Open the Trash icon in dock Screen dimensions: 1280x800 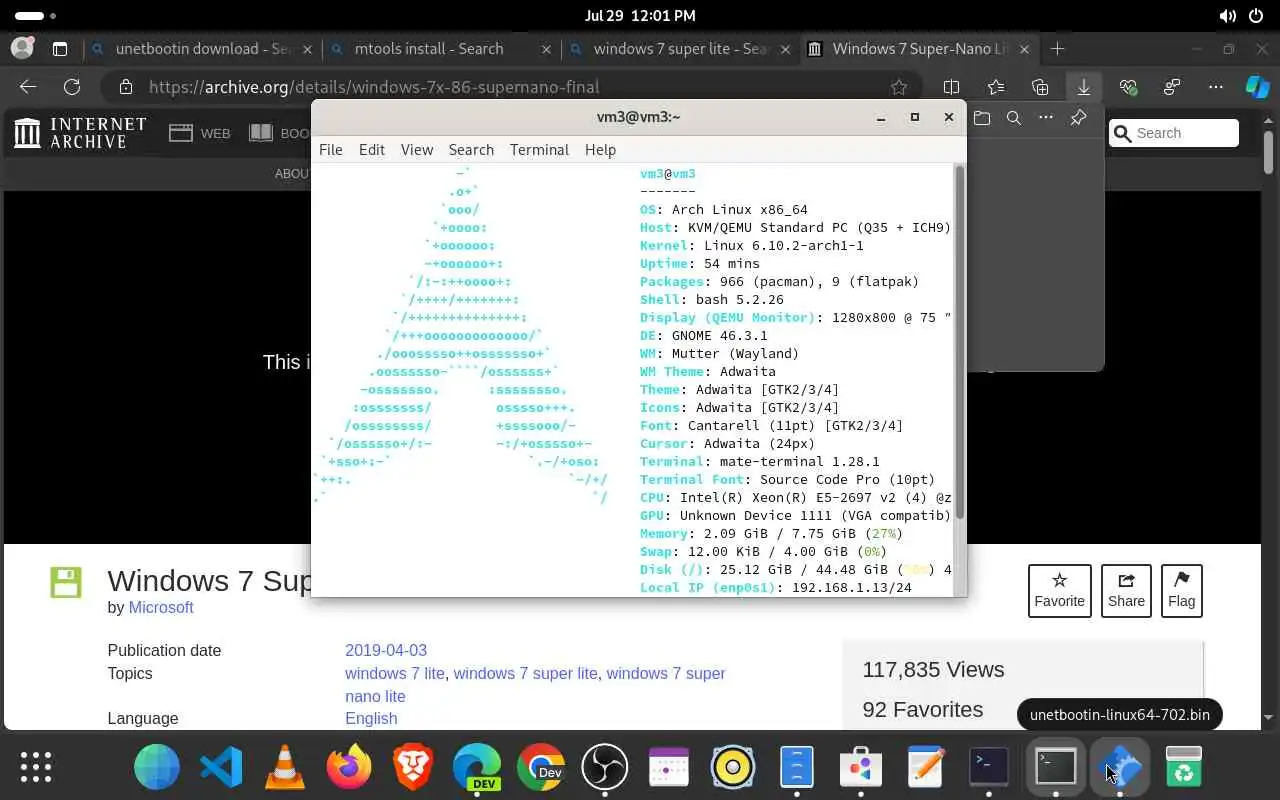click(1184, 767)
